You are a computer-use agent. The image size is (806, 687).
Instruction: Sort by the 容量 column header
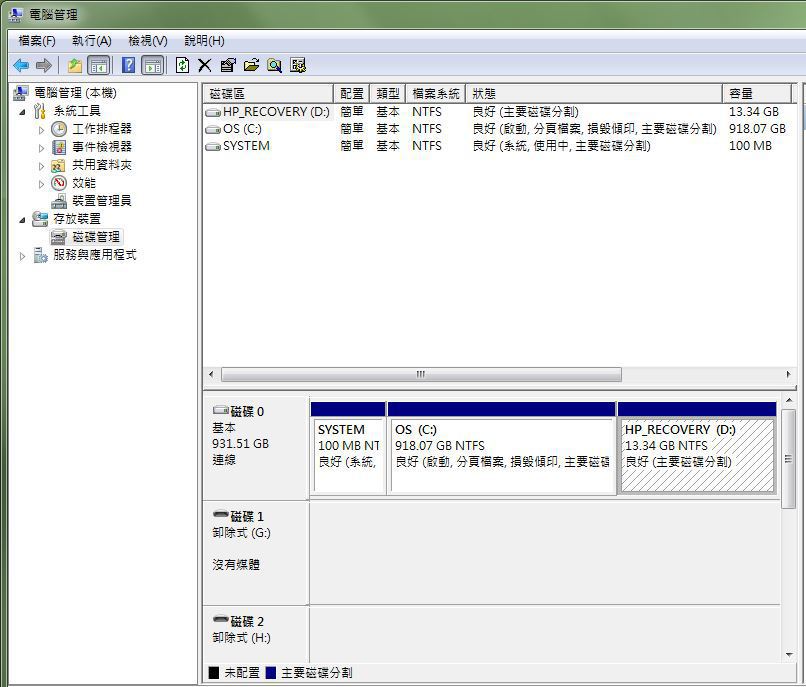pos(757,94)
